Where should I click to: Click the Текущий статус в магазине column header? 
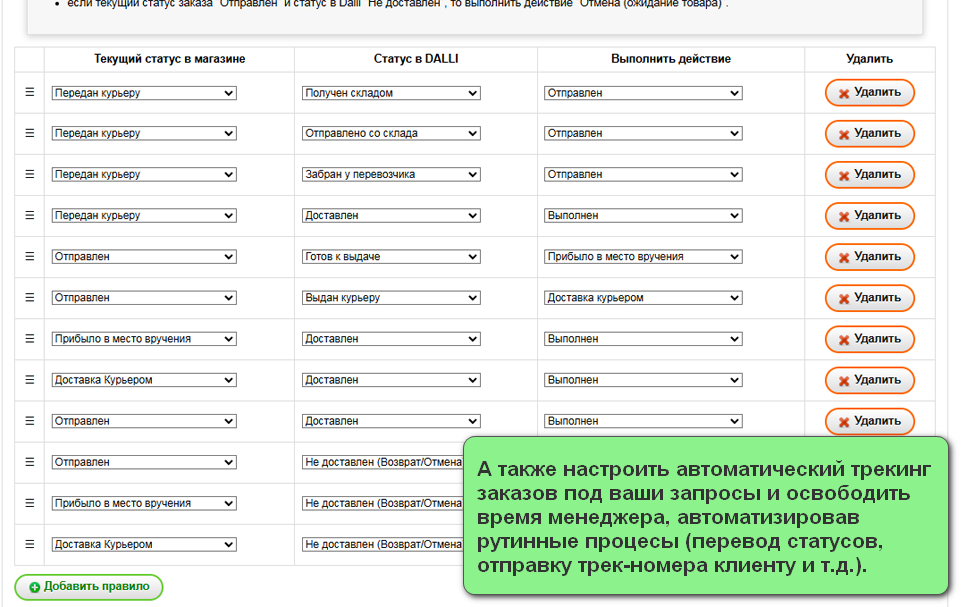pyautogui.click(x=170, y=59)
